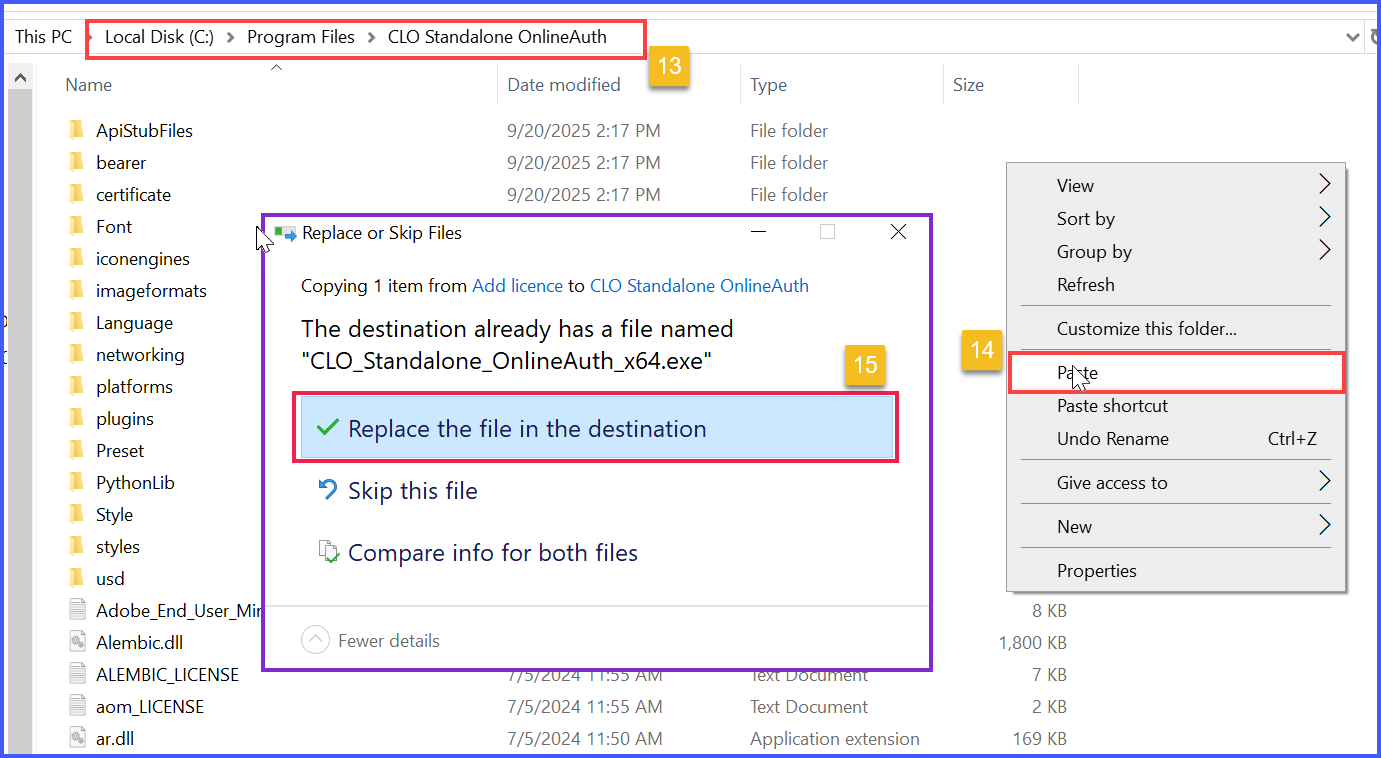Open the address bar history dropdown
1381x758 pixels.
pos(1351,37)
